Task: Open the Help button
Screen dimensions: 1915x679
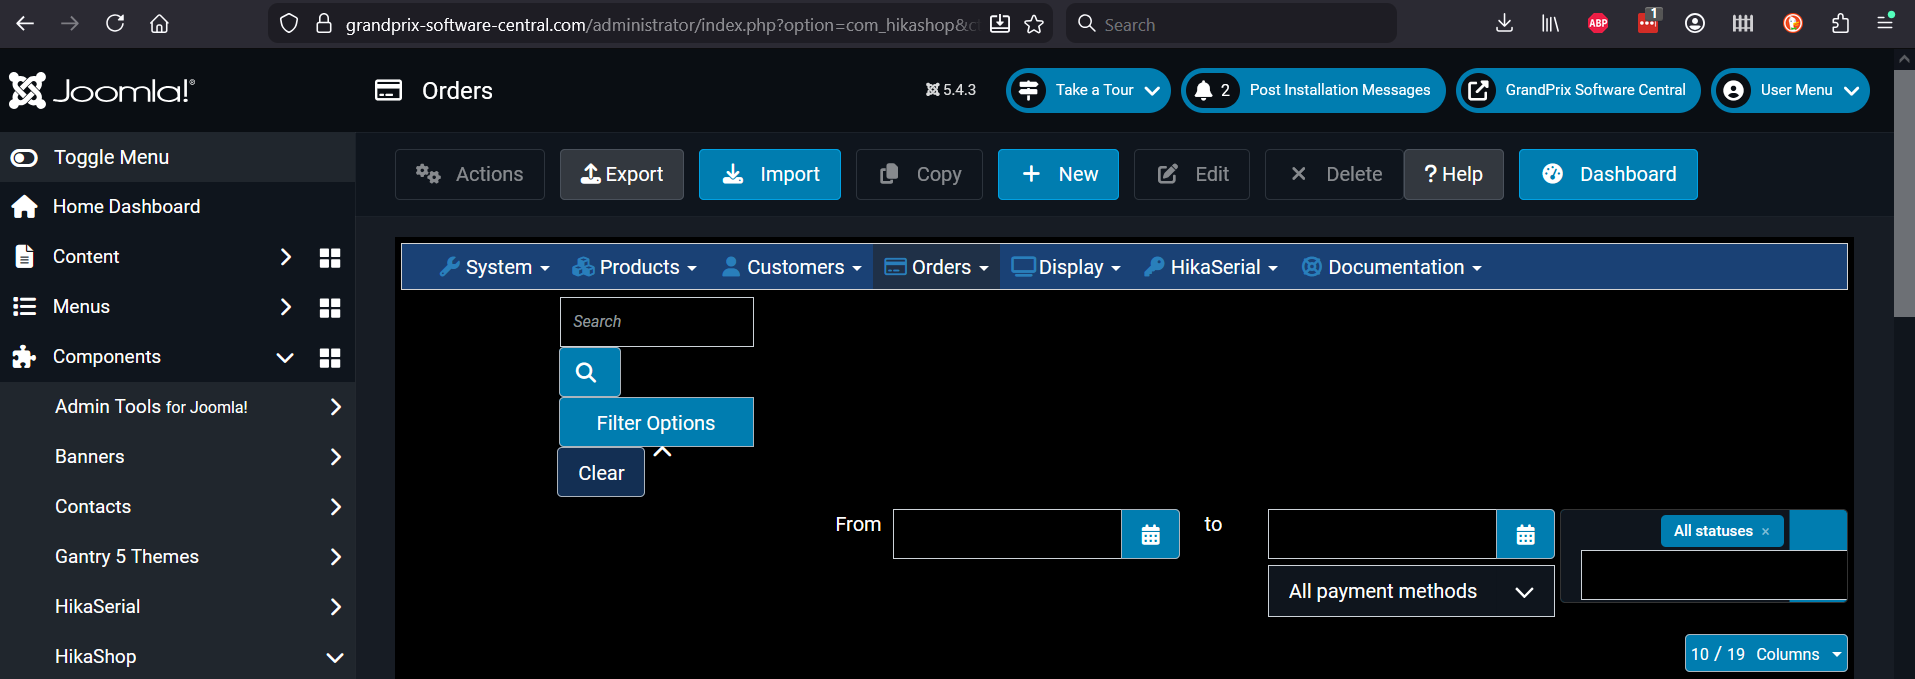Action: click(1454, 174)
